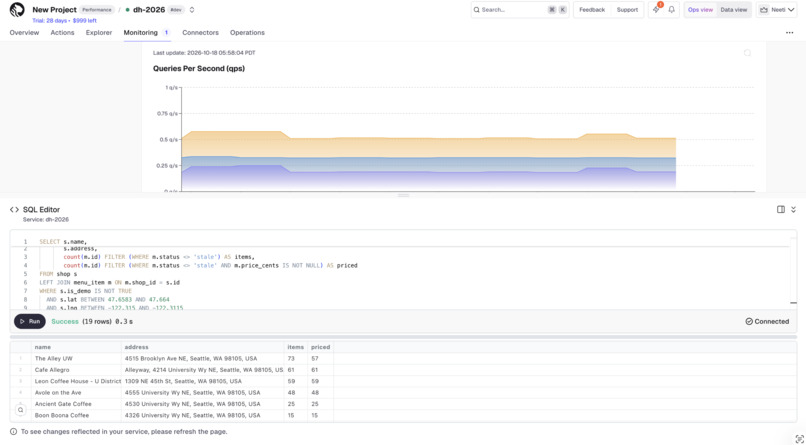Open the Support link
This screenshot has height=445, width=806.
(x=627, y=10)
